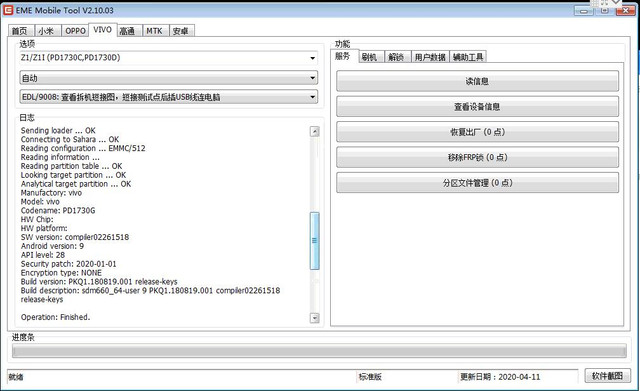The image size is (640, 391).
Task: Open the 用户数据 function tab
Action: 430,57
